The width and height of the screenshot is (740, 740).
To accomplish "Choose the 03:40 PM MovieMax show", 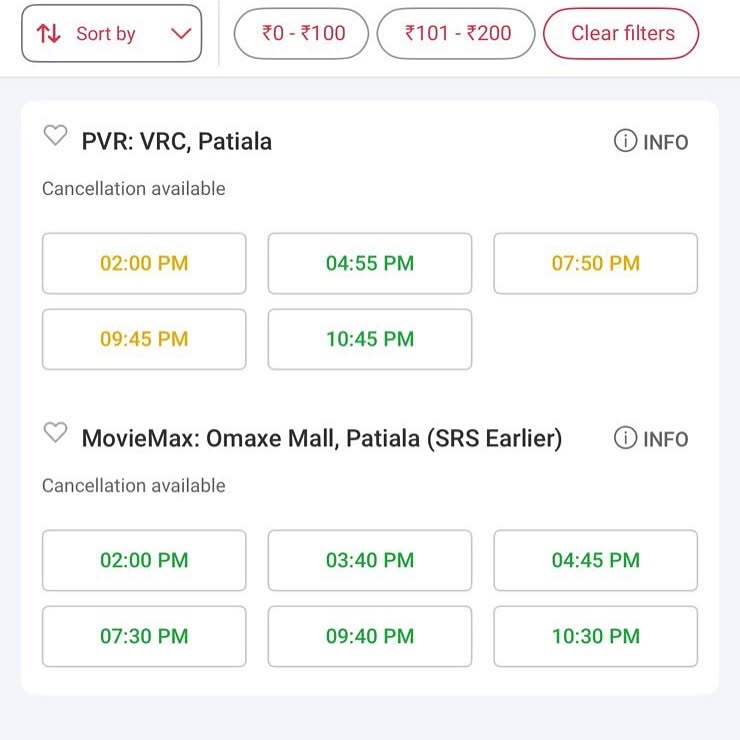I will (x=370, y=561).
